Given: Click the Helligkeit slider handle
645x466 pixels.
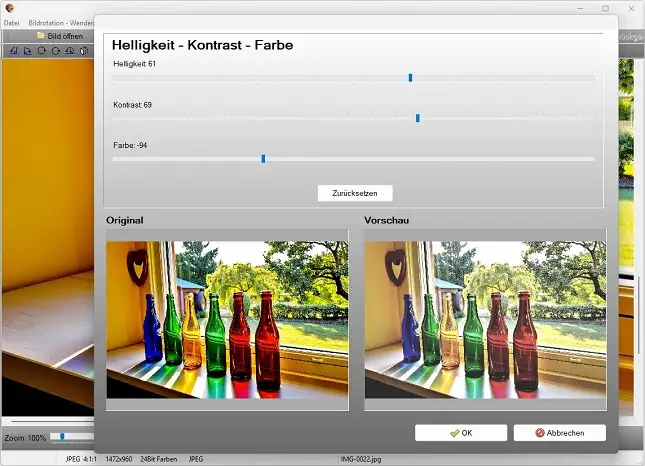Looking at the screenshot, I should click(410, 77).
